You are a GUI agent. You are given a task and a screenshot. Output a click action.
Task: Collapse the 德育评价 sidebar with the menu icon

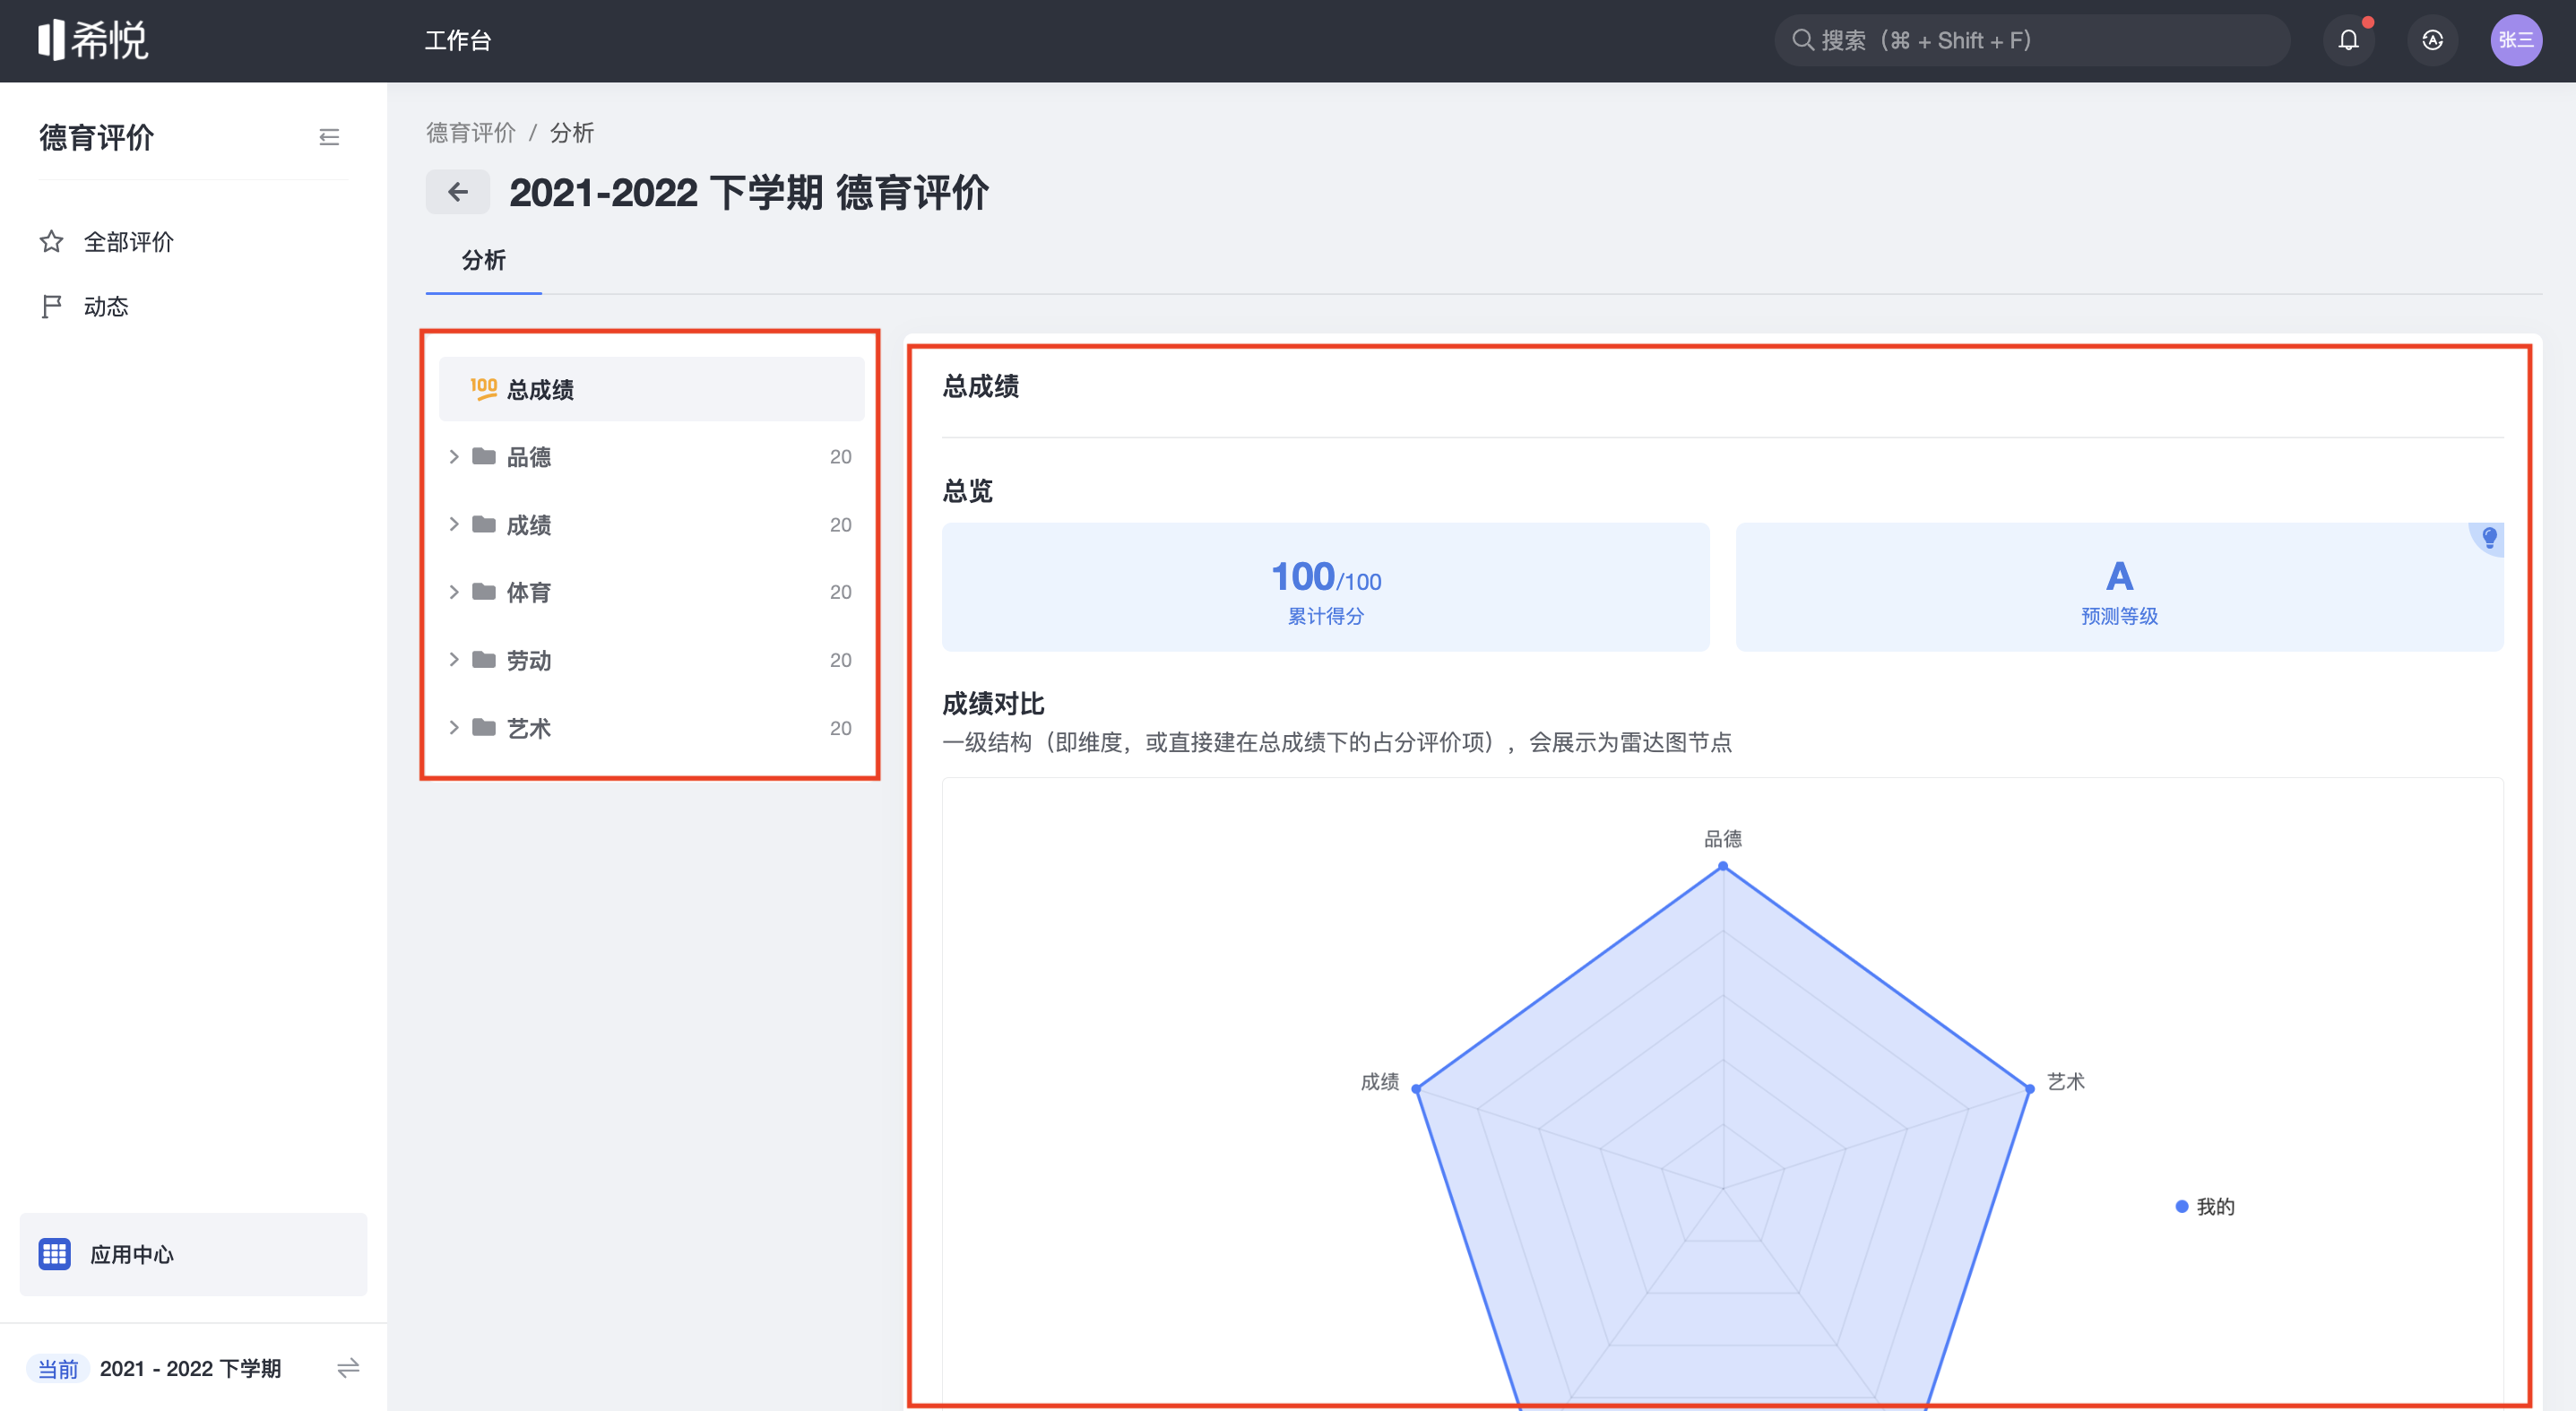pyautogui.click(x=329, y=137)
